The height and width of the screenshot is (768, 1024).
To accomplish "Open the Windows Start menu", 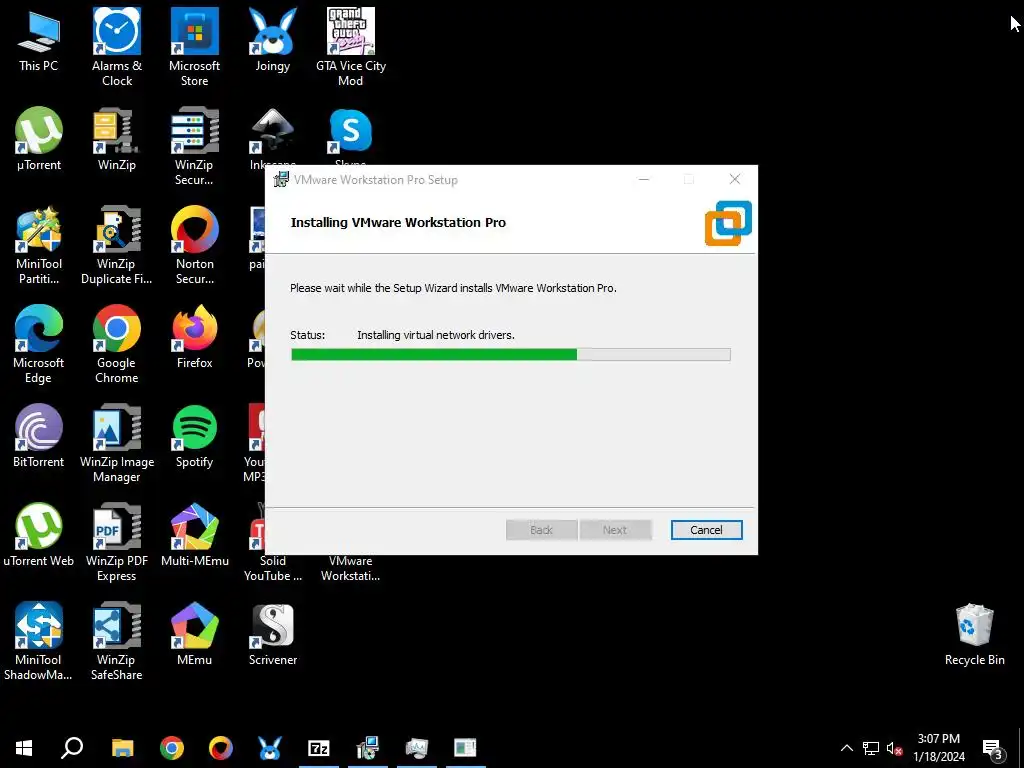I will 24,748.
